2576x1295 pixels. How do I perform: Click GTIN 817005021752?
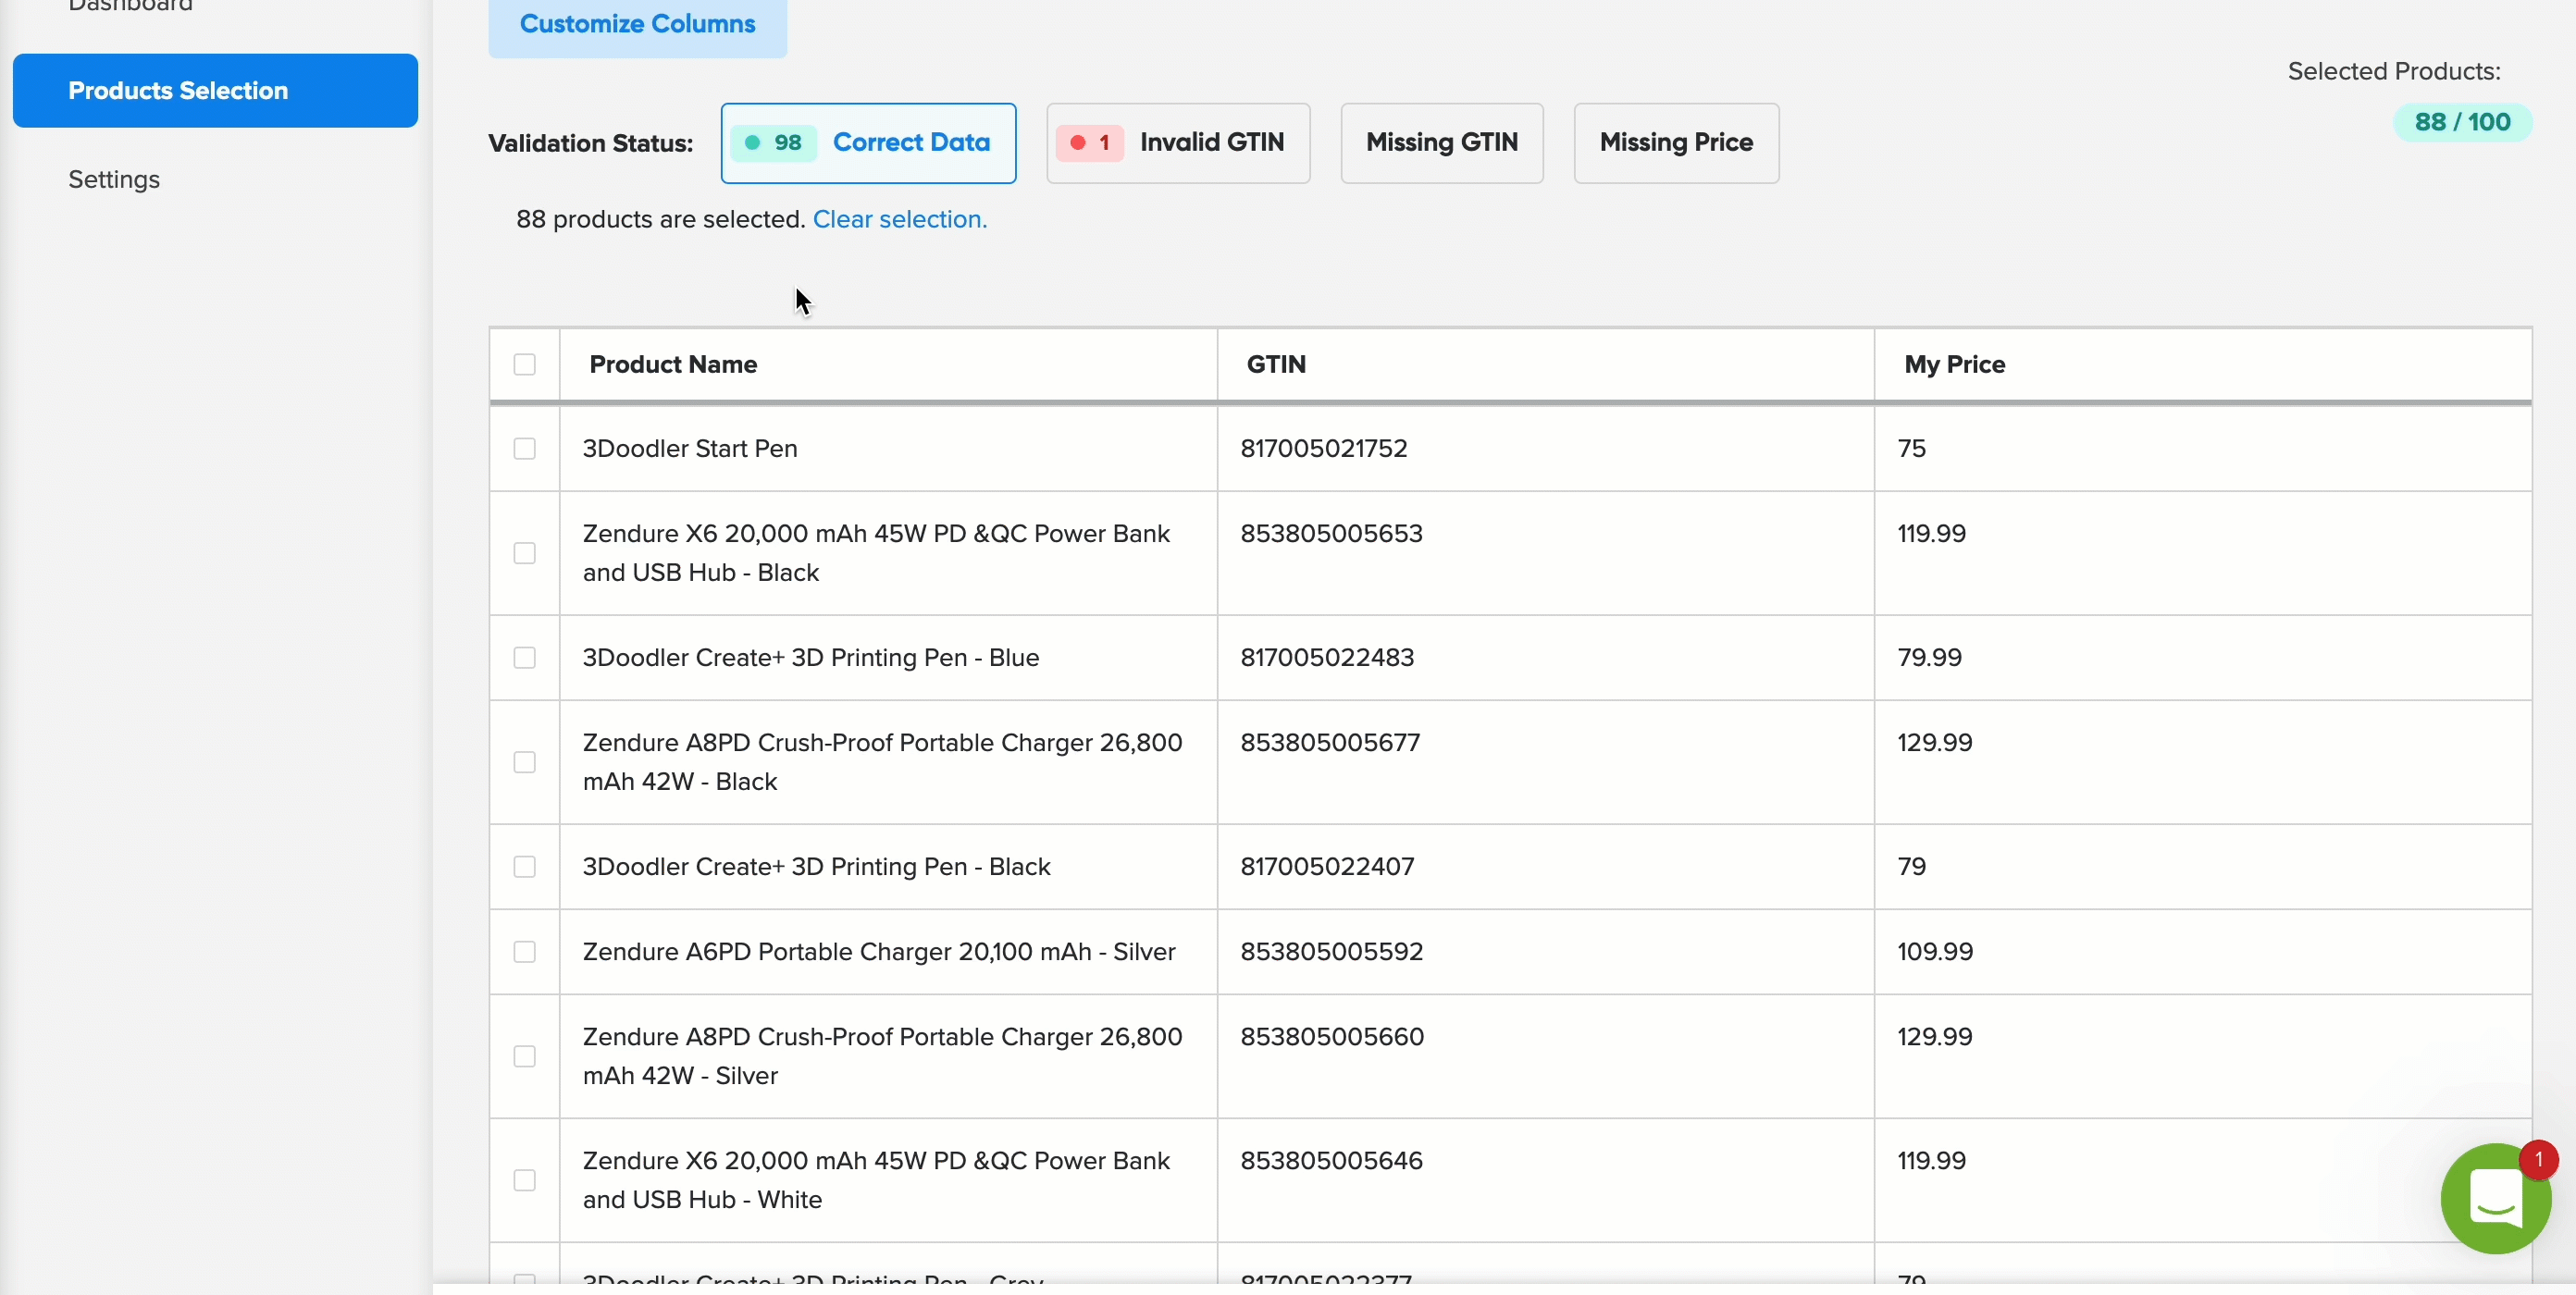pos(1324,448)
